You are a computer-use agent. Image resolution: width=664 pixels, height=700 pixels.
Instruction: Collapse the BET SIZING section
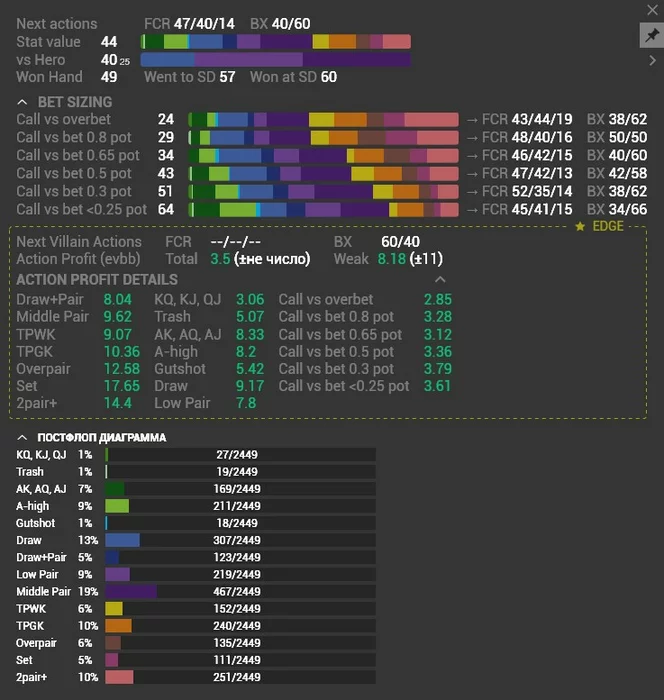(x=23, y=102)
